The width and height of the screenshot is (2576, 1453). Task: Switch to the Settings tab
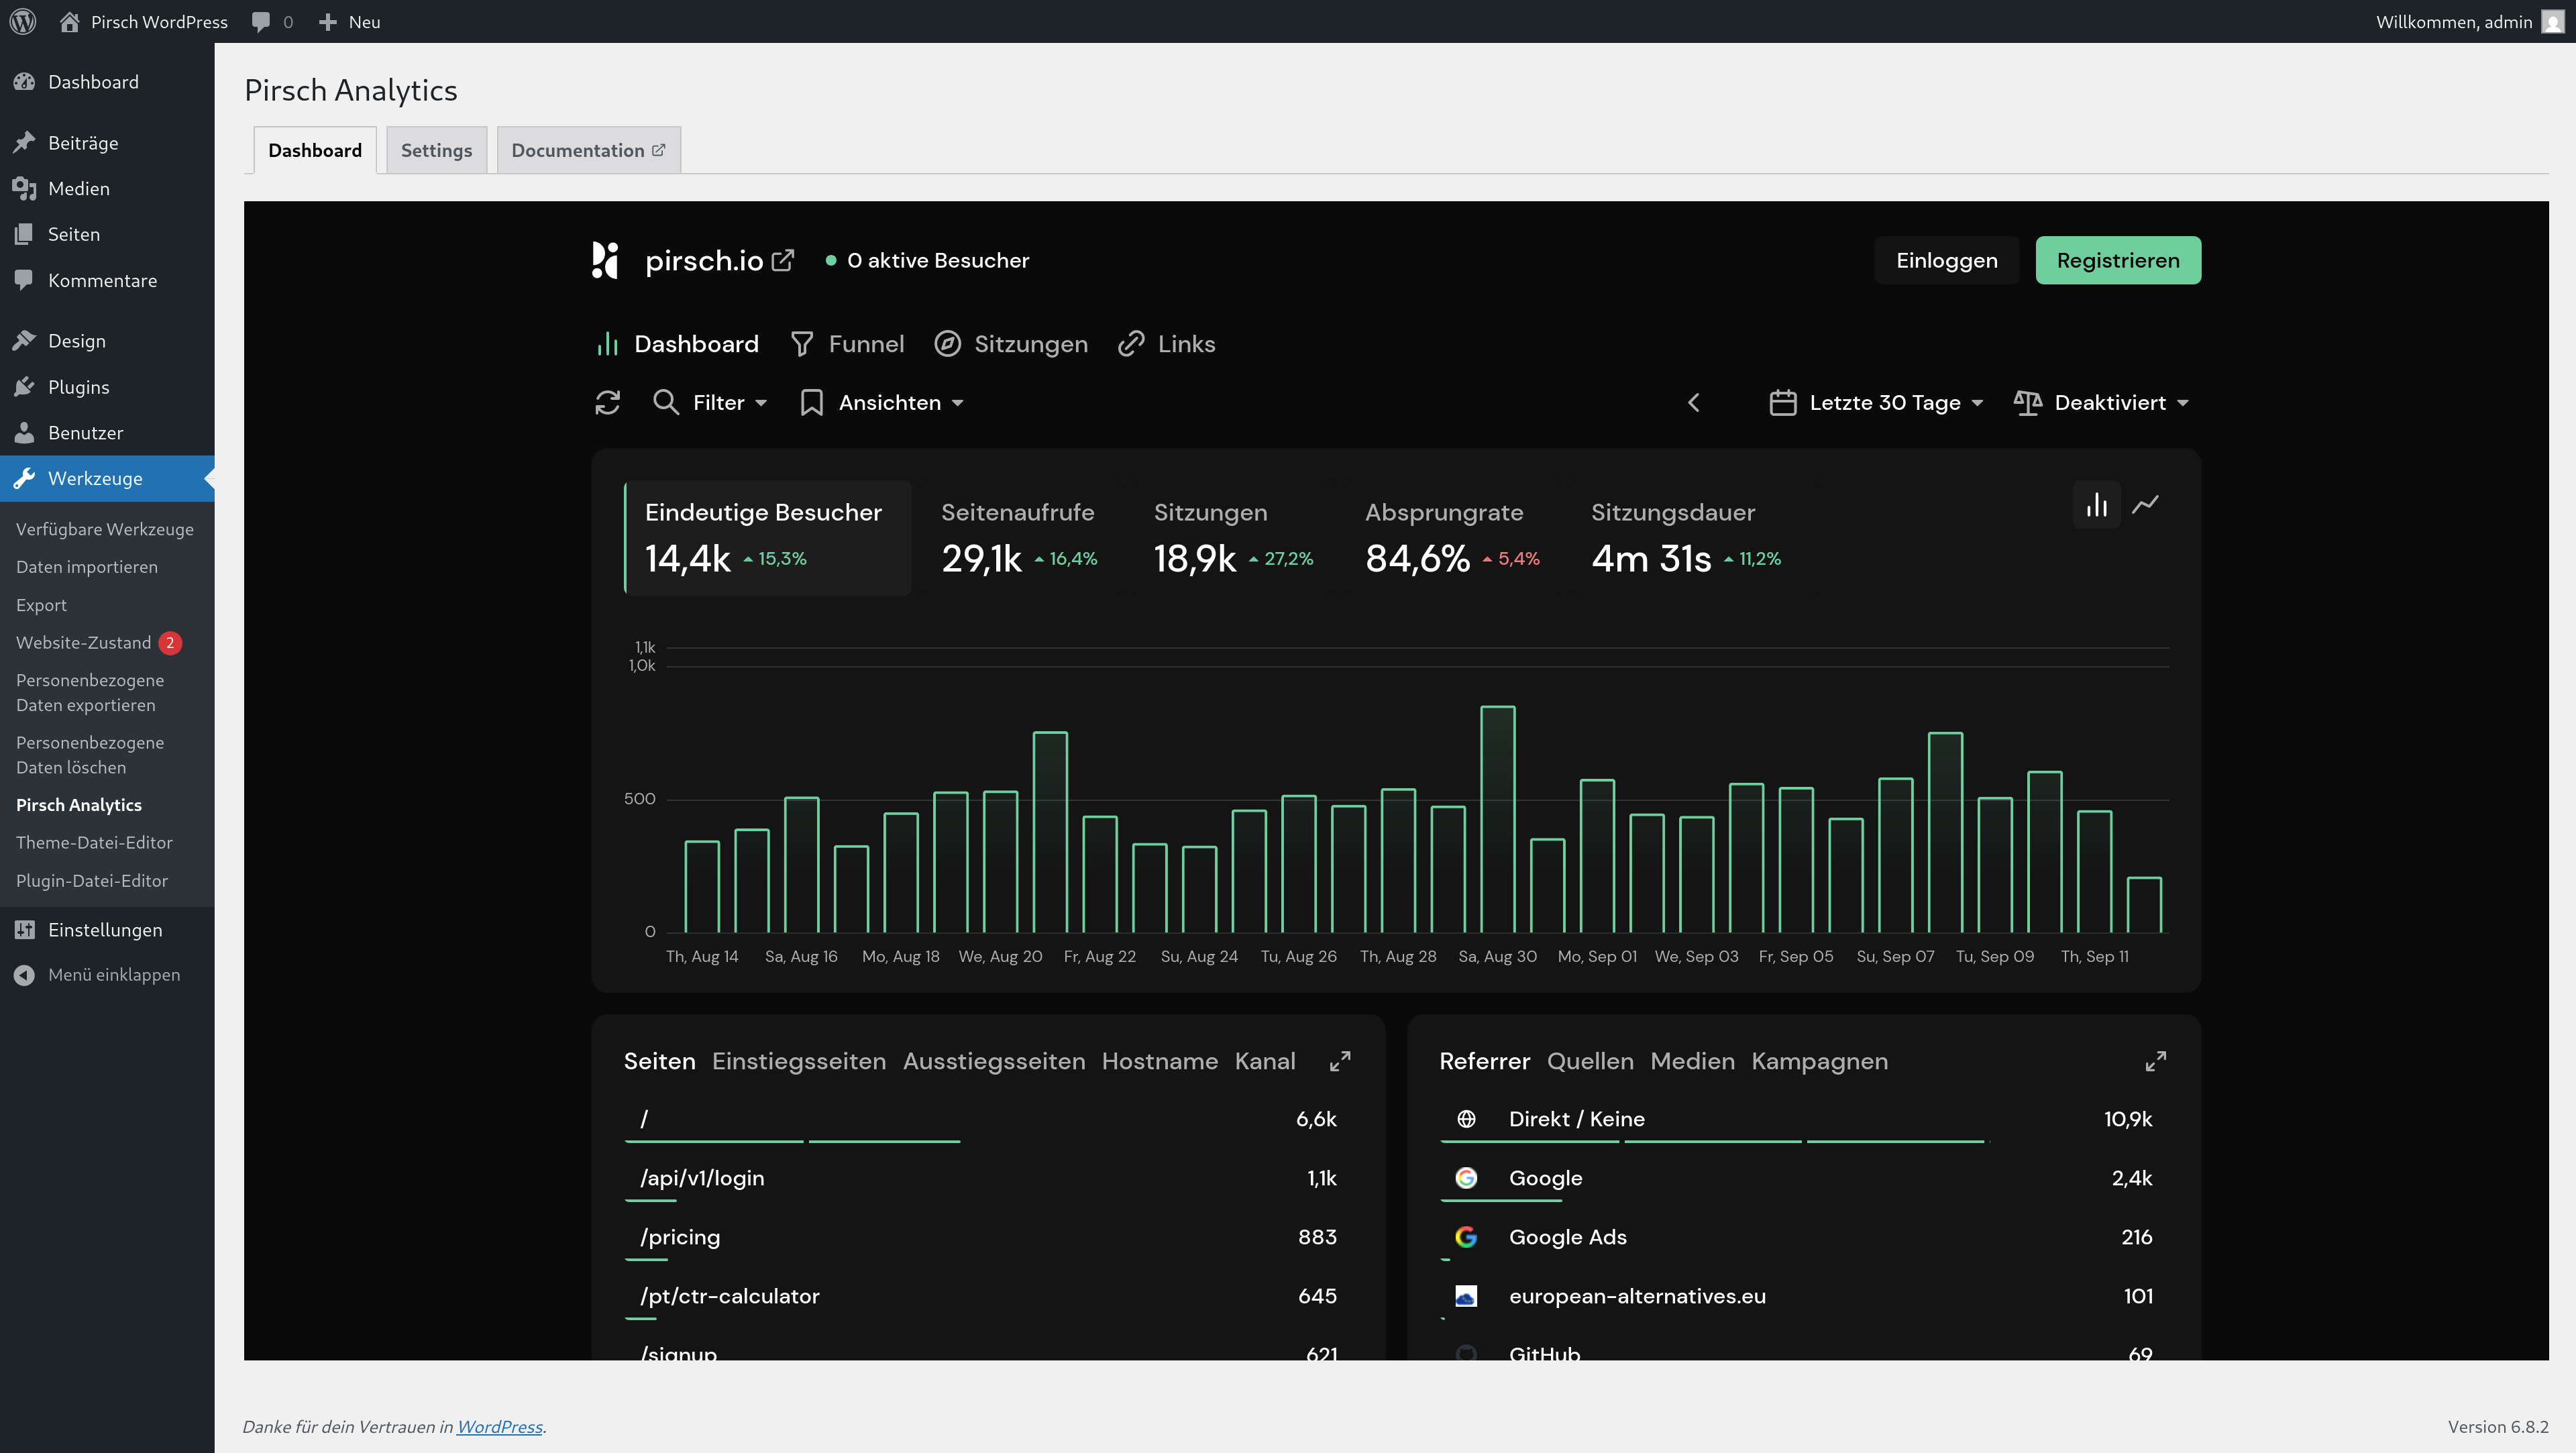436,150
